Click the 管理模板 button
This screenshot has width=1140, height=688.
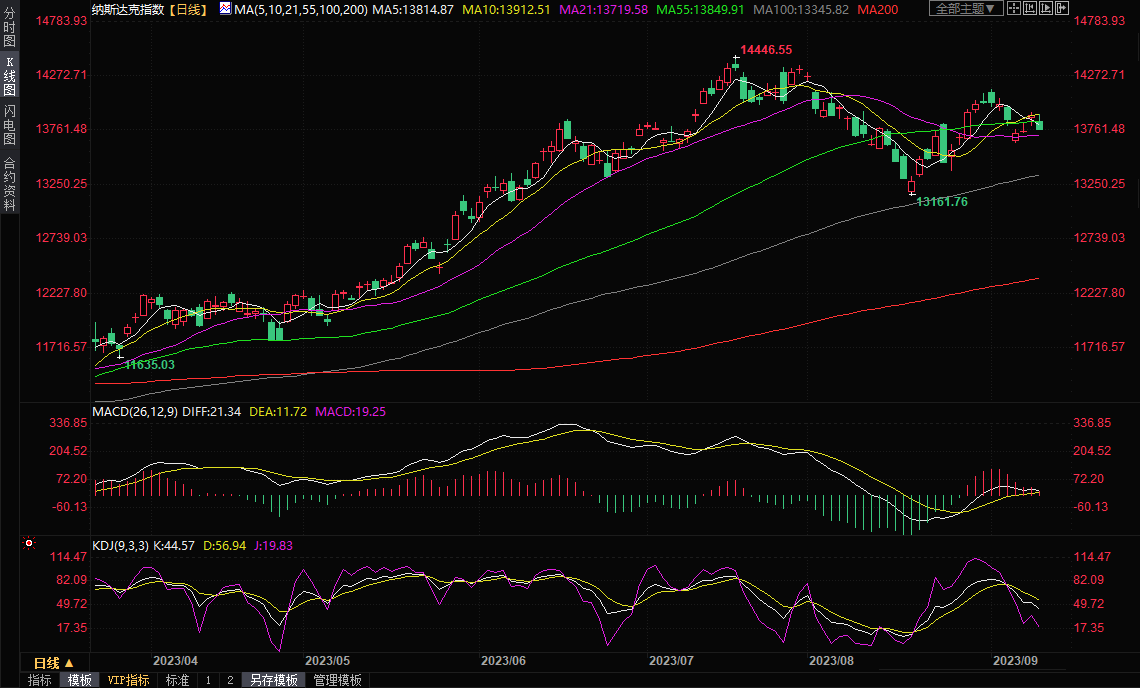click(x=338, y=680)
